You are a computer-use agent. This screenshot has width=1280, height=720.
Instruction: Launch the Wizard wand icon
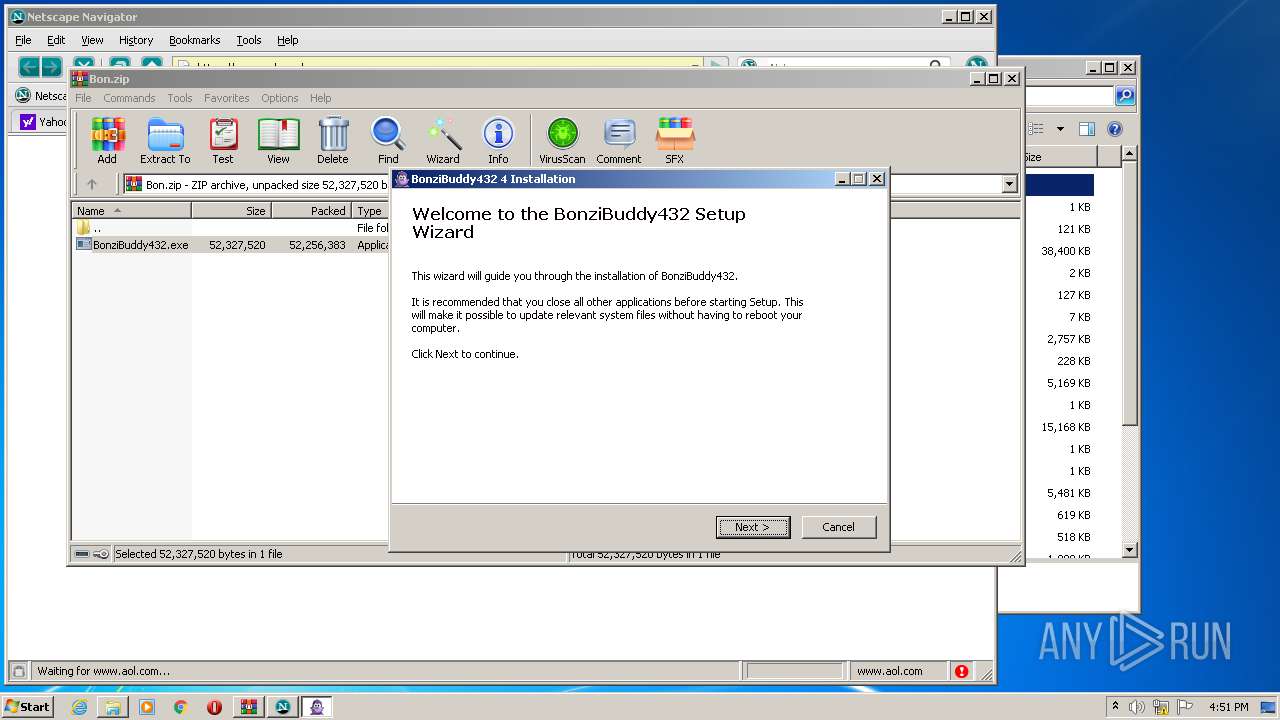point(443,140)
